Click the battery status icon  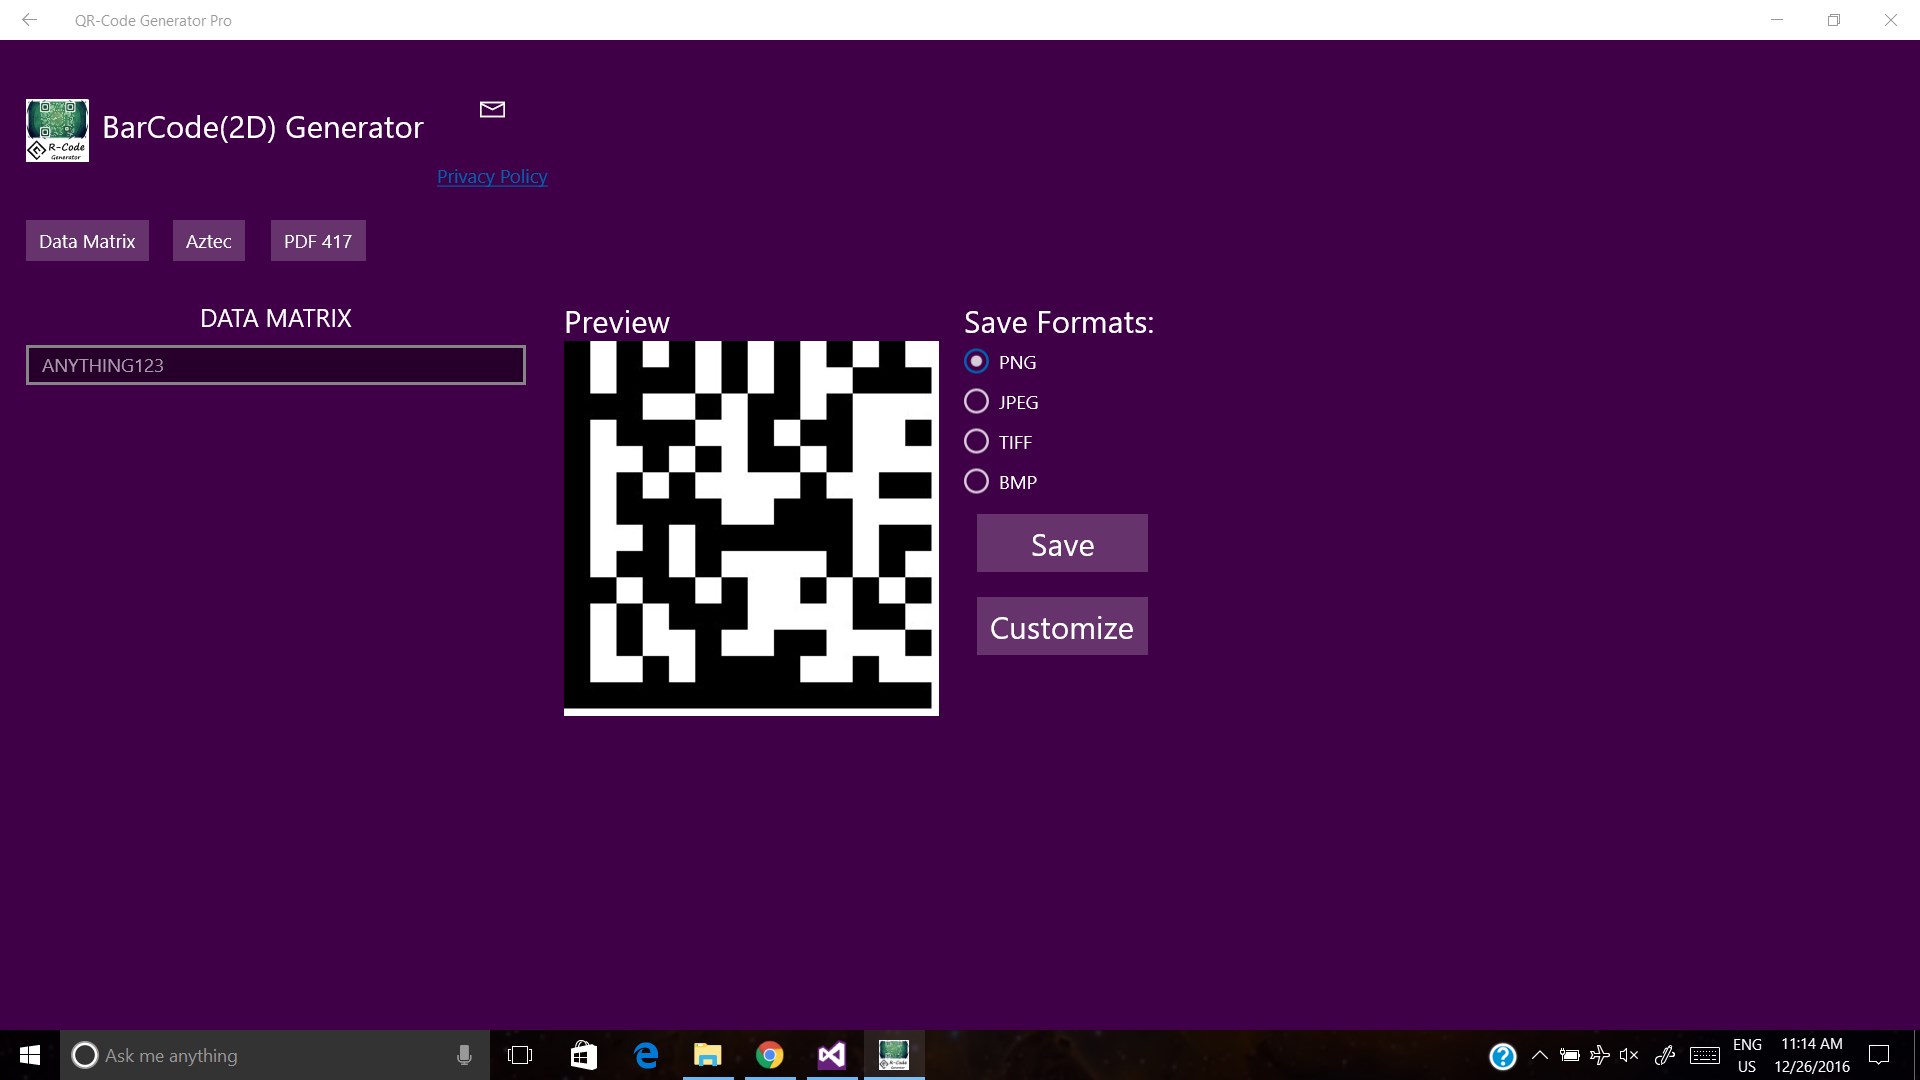[1570, 1055]
